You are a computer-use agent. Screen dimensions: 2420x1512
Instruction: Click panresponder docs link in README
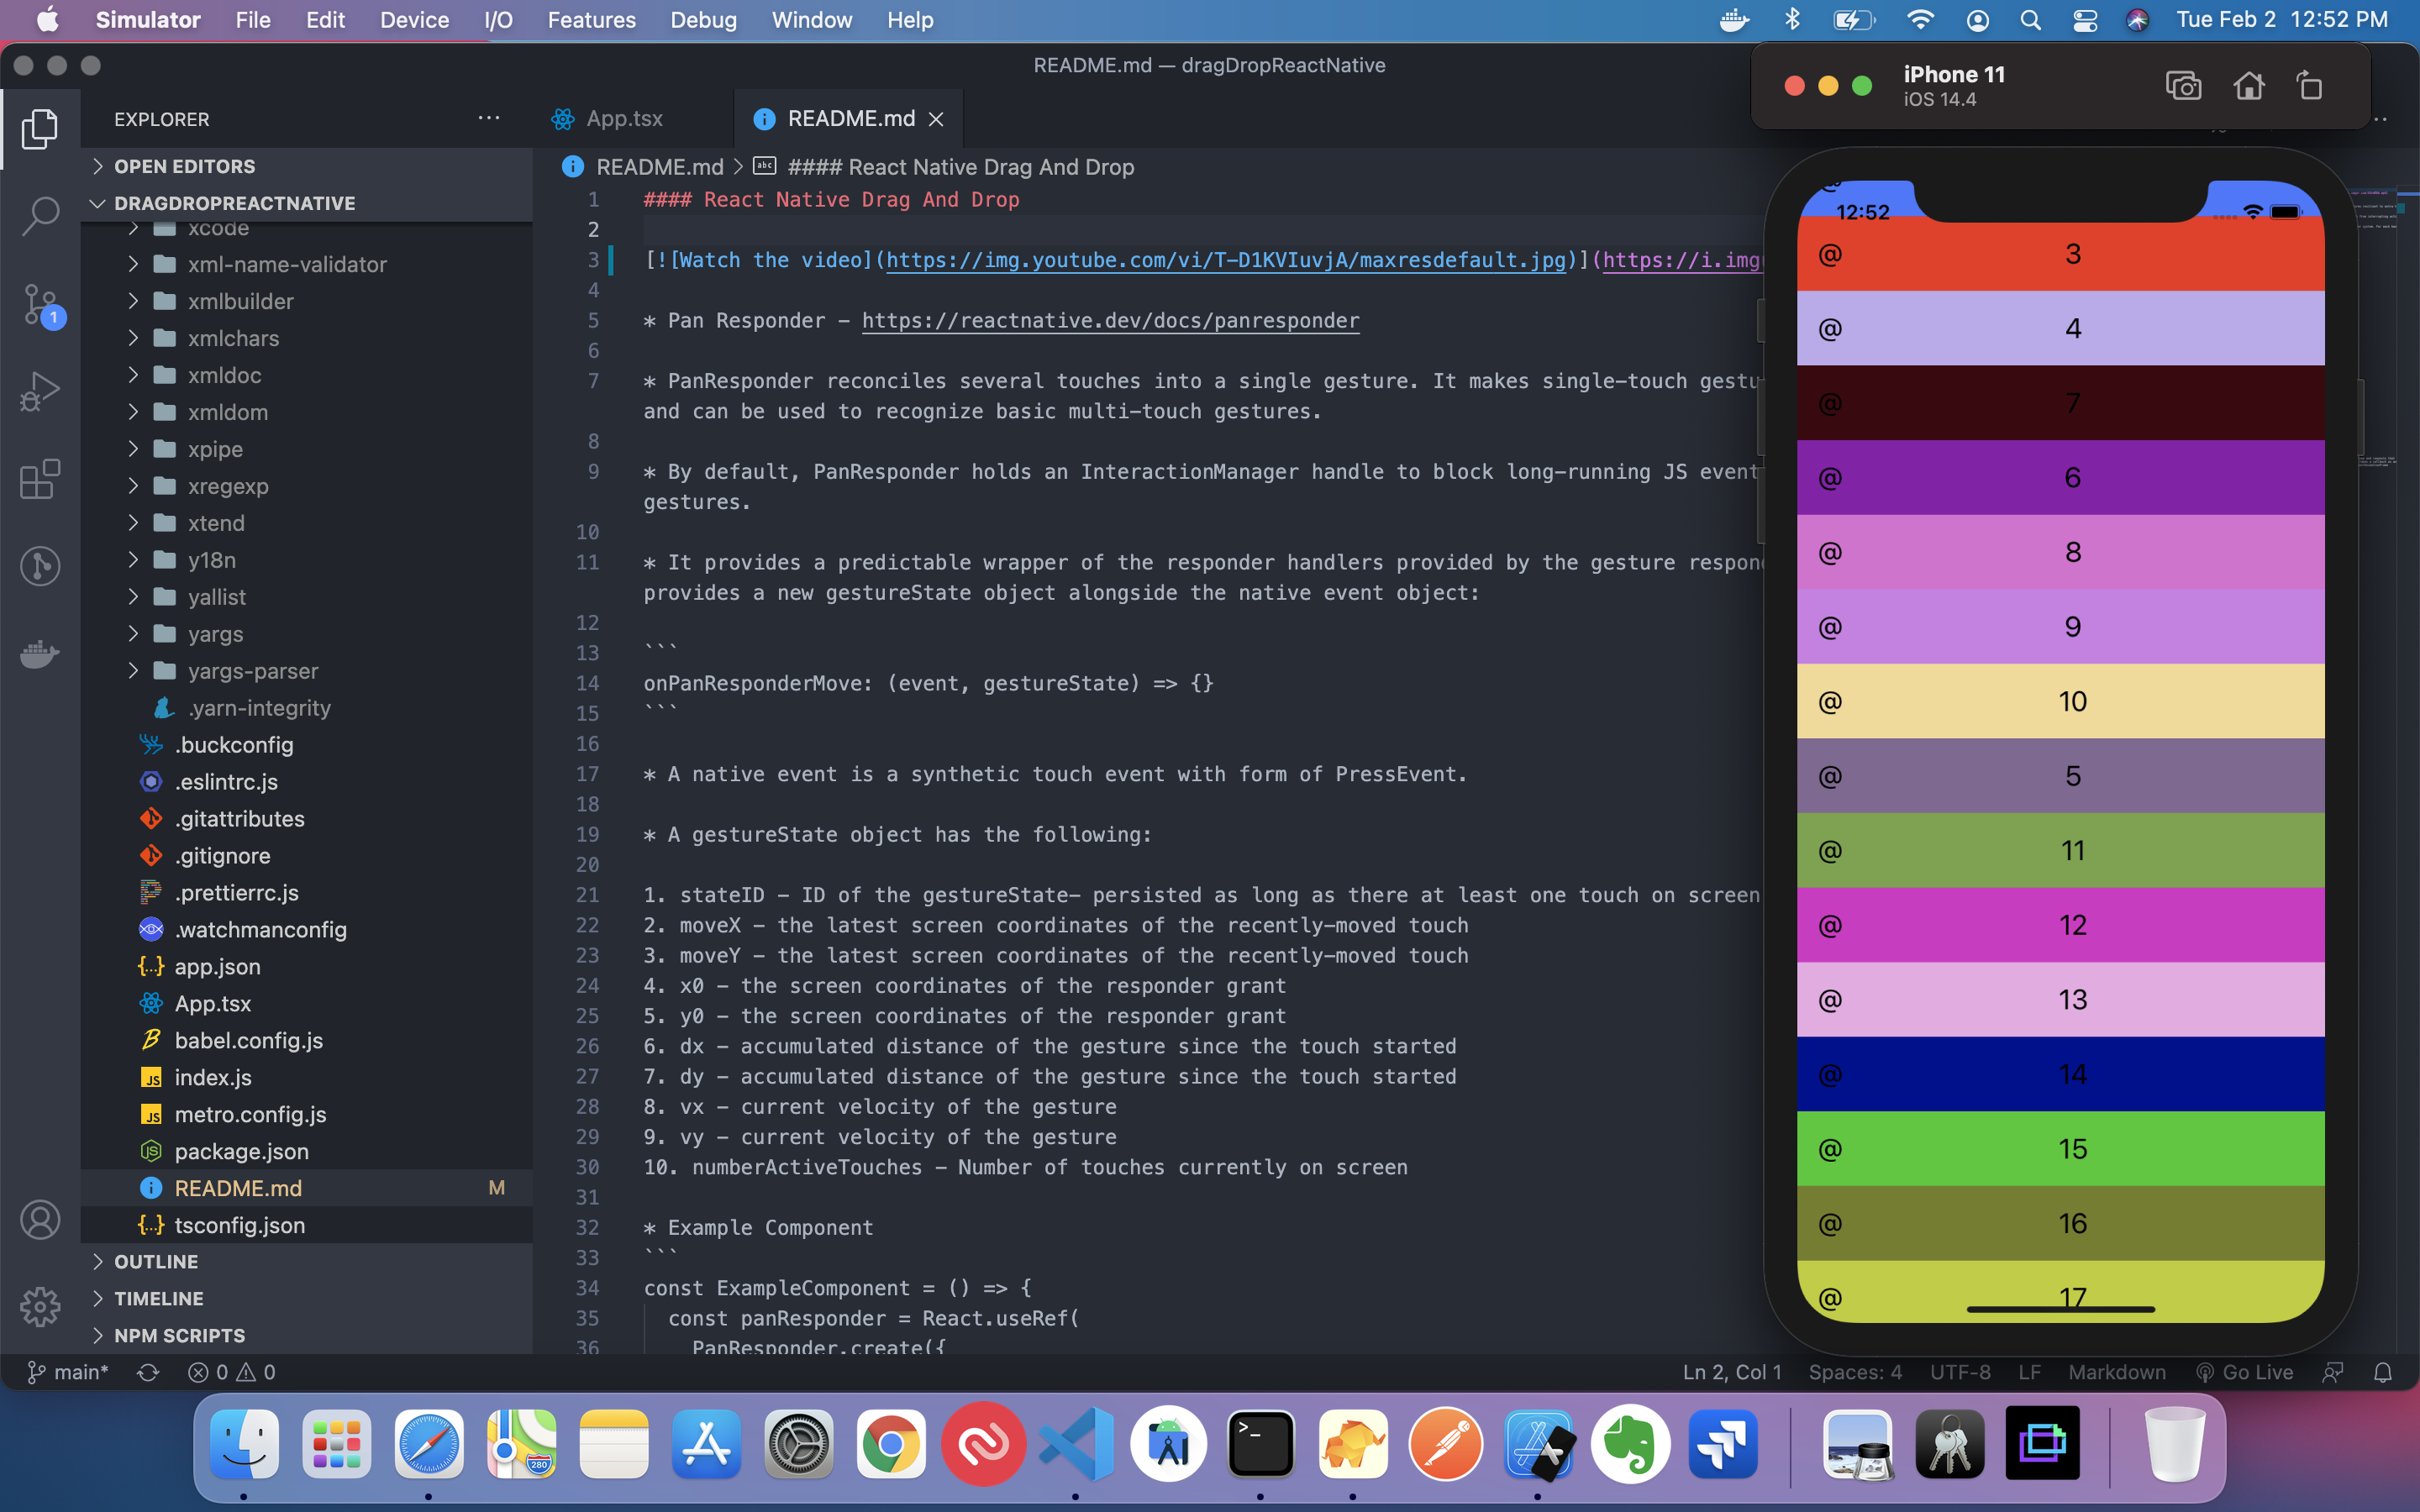tap(1110, 321)
